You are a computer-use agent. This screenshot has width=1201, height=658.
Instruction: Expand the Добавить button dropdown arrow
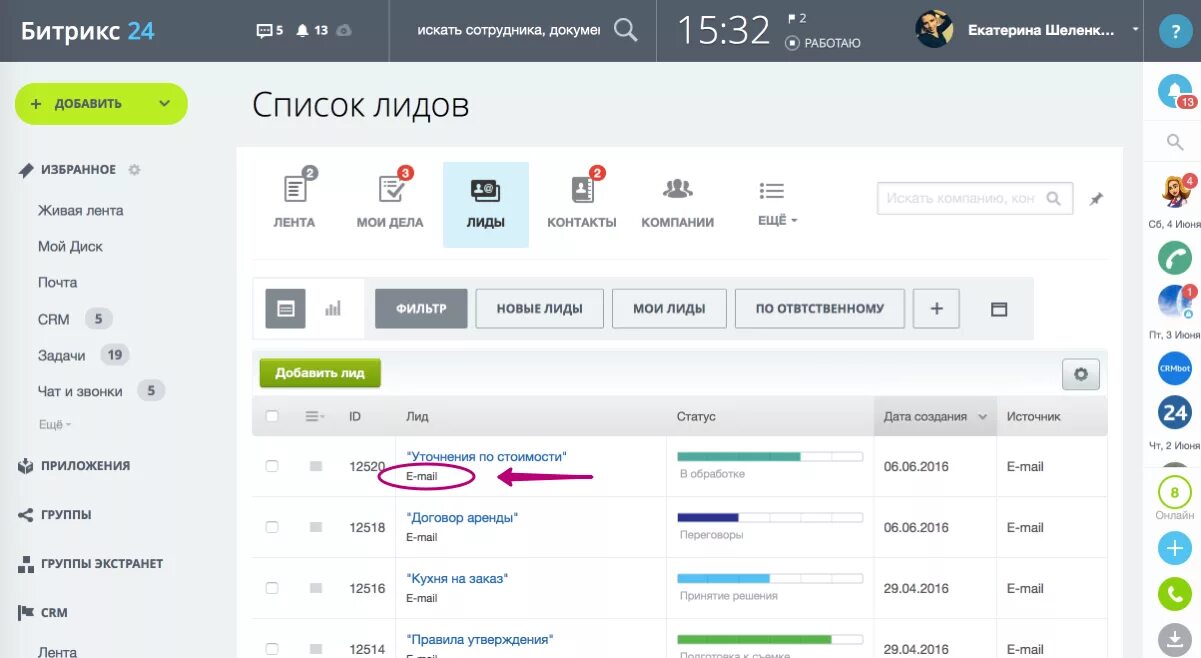pos(165,103)
